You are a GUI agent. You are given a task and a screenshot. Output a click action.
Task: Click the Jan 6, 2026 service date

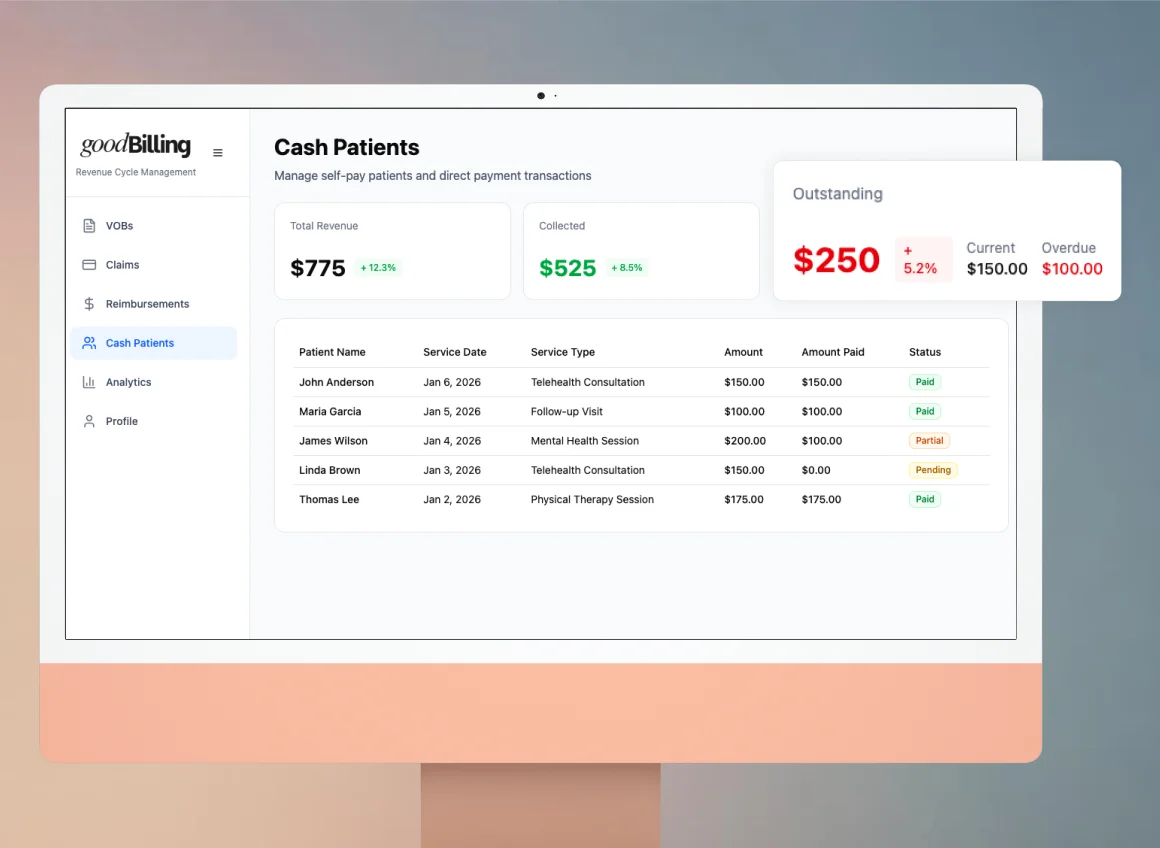[452, 383]
